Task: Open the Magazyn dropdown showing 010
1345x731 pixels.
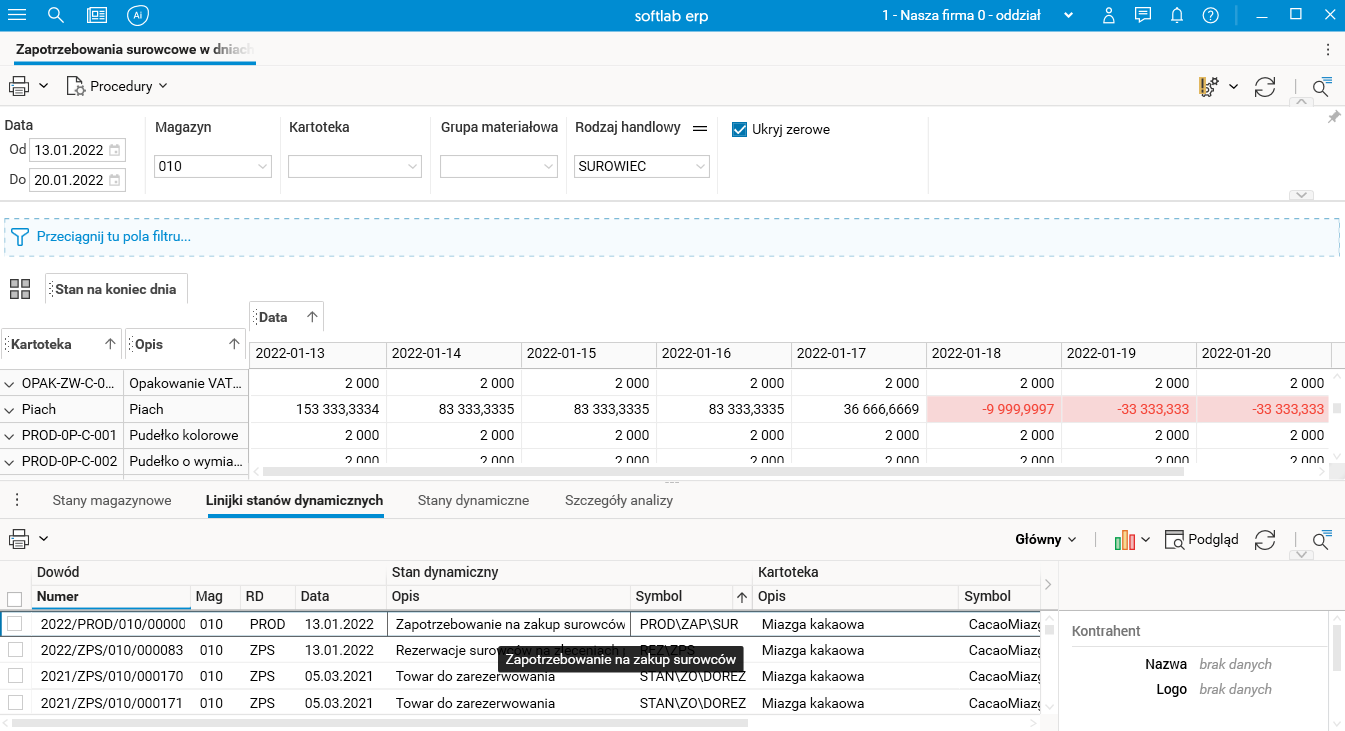Action: pyautogui.click(x=214, y=166)
